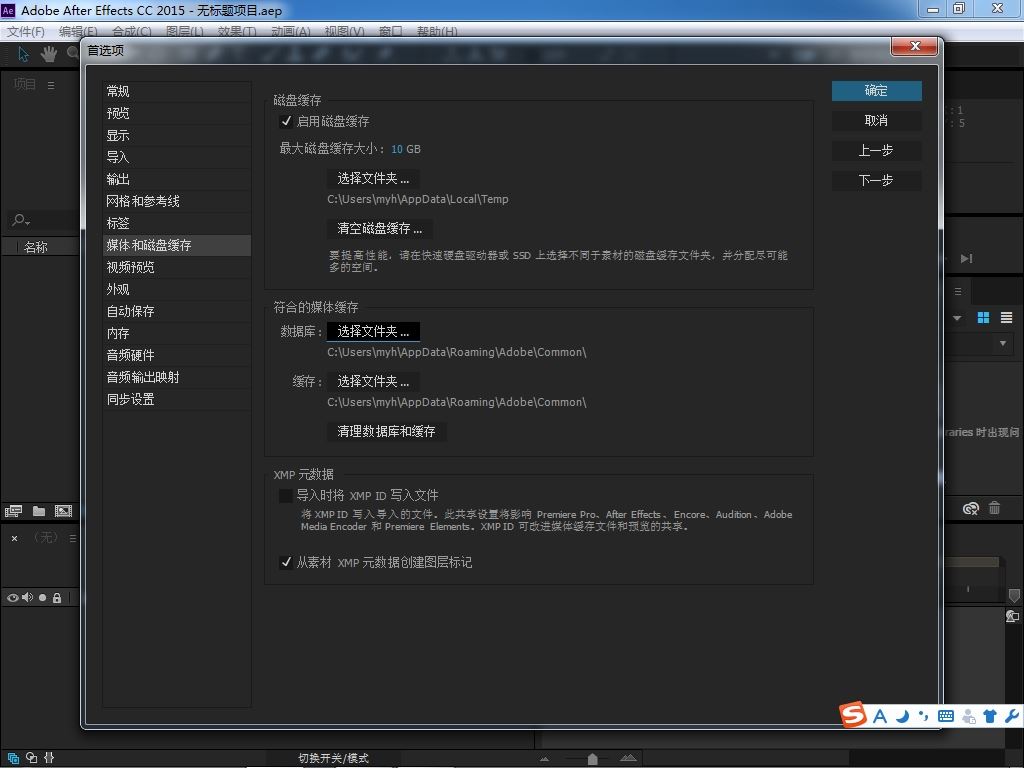Screen dimensions: 1024x768
Task: Click 选择文件夹 next to 缓存
Action: pos(373,381)
